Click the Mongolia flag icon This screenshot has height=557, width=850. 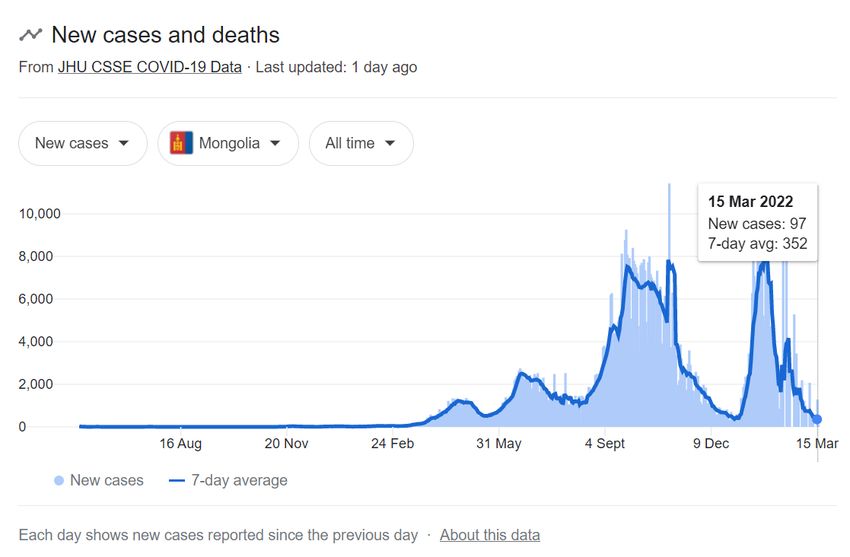[x=181, y=143]
